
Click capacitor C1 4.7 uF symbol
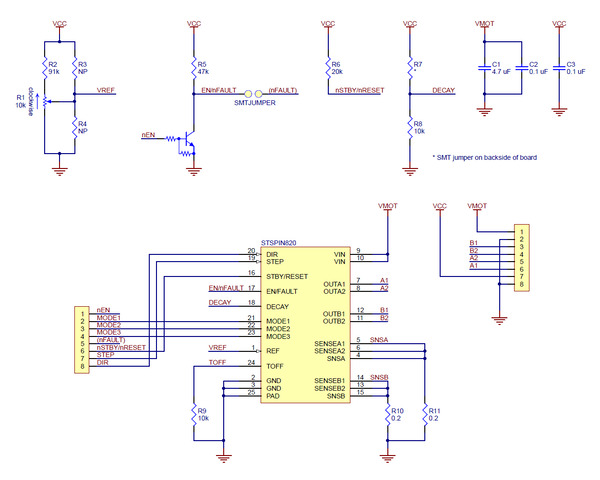[484, 68]
